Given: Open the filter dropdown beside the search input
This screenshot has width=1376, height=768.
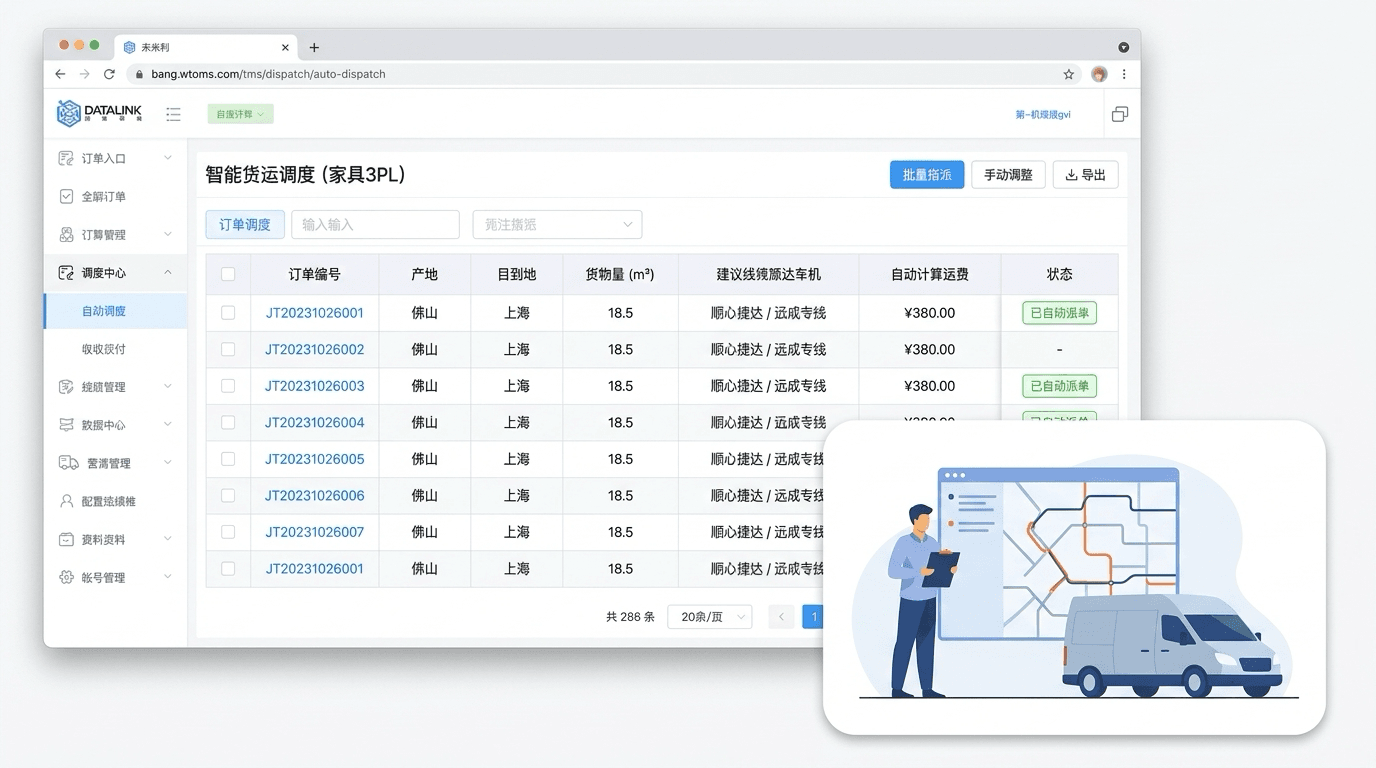Looking at the screenshot, I should pyautogui.click(x=557, y=224).
